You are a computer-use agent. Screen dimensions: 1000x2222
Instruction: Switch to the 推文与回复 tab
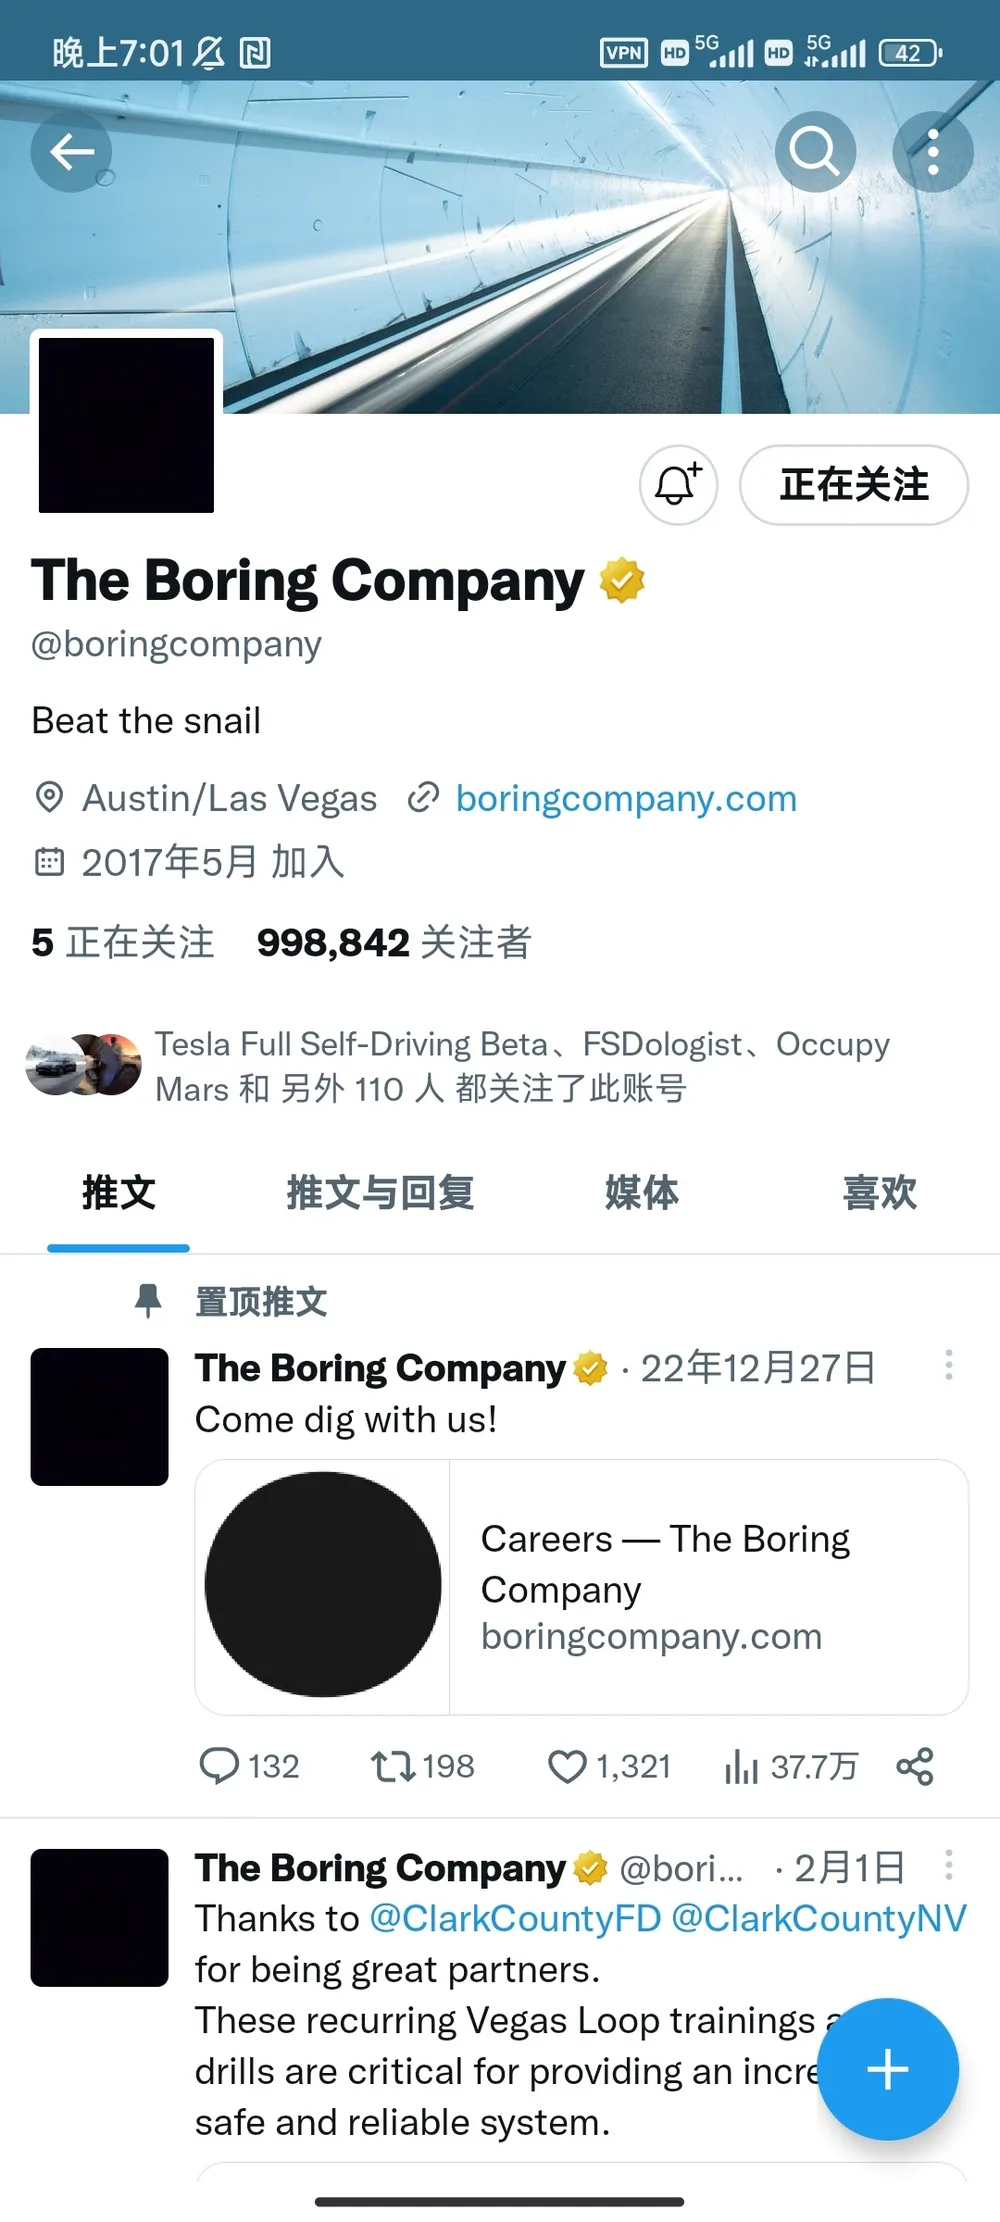tap(380, 1192)
